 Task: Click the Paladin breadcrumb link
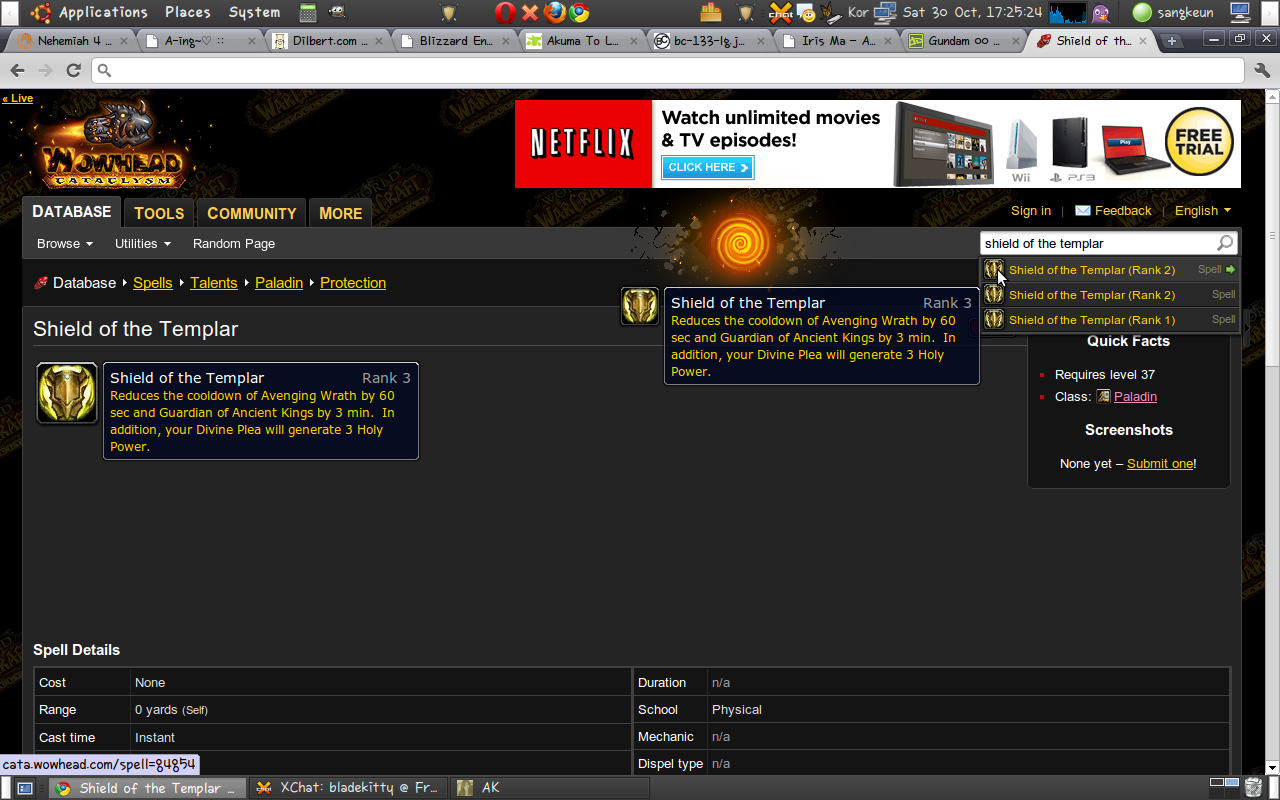pos(279,283)
